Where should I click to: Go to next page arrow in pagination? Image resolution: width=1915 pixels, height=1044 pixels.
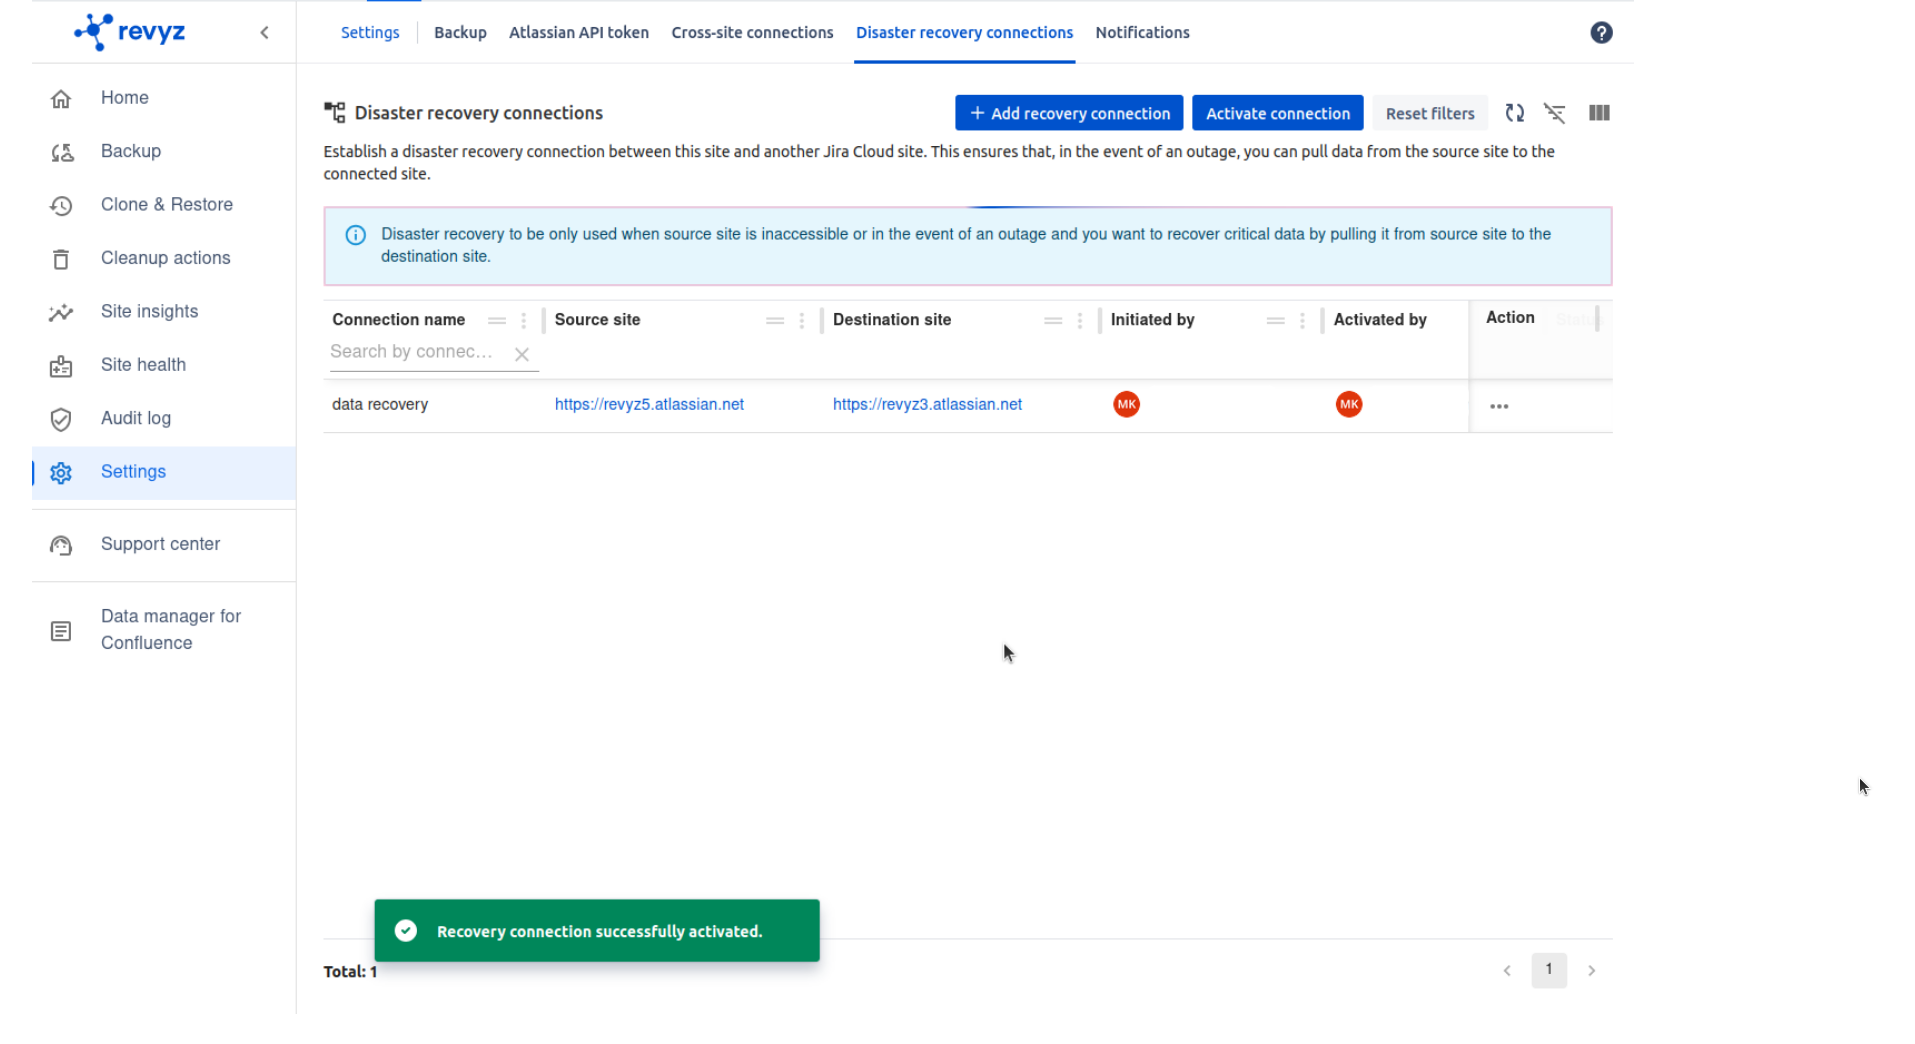click(1591, 971)
